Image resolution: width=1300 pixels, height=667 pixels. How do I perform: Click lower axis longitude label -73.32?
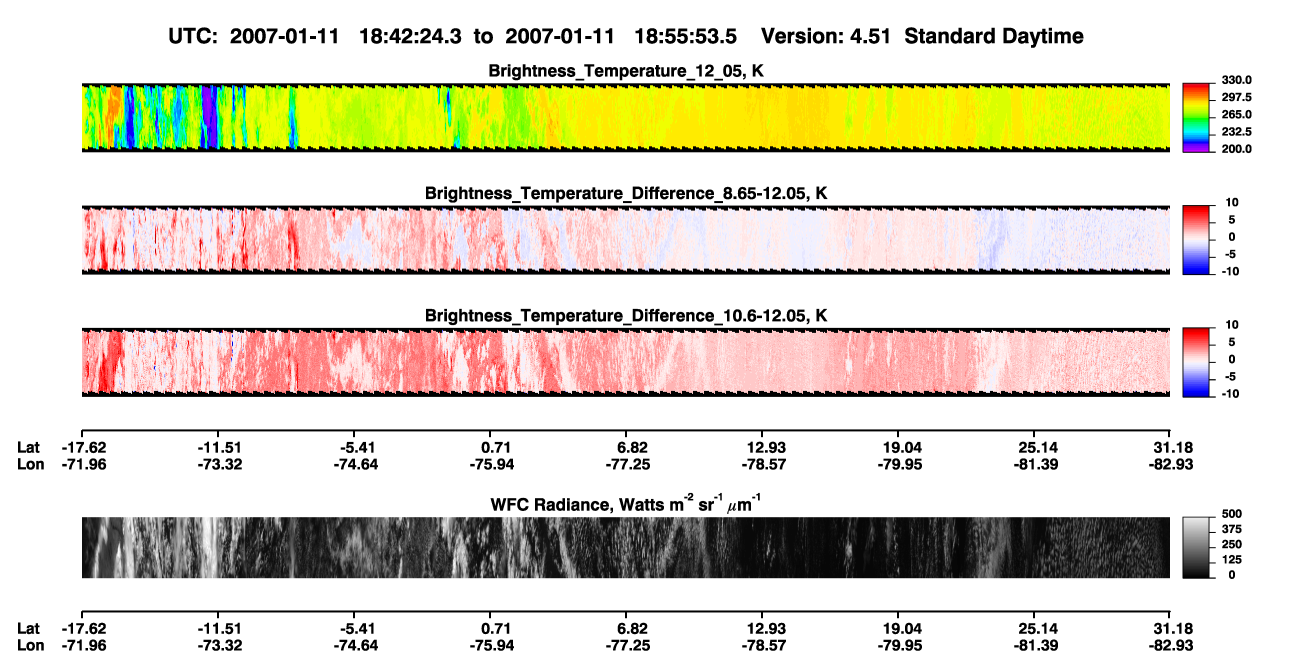[218, 645]
